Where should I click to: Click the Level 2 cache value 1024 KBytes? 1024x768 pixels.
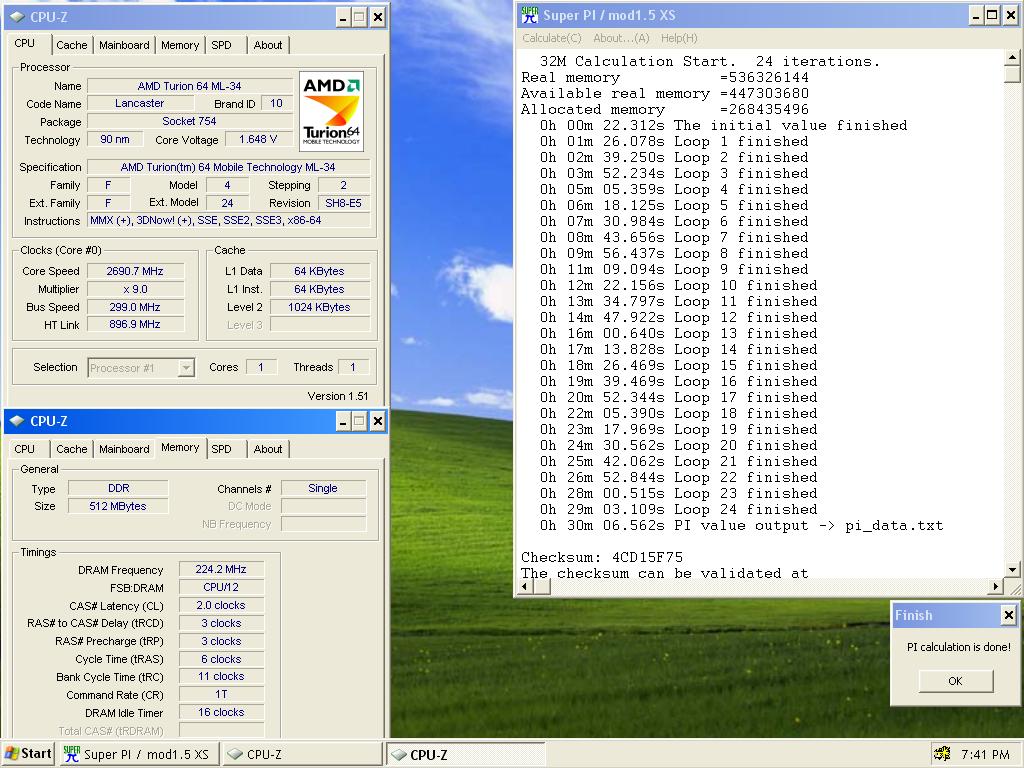pyautogui.click(x=319, y=307)
